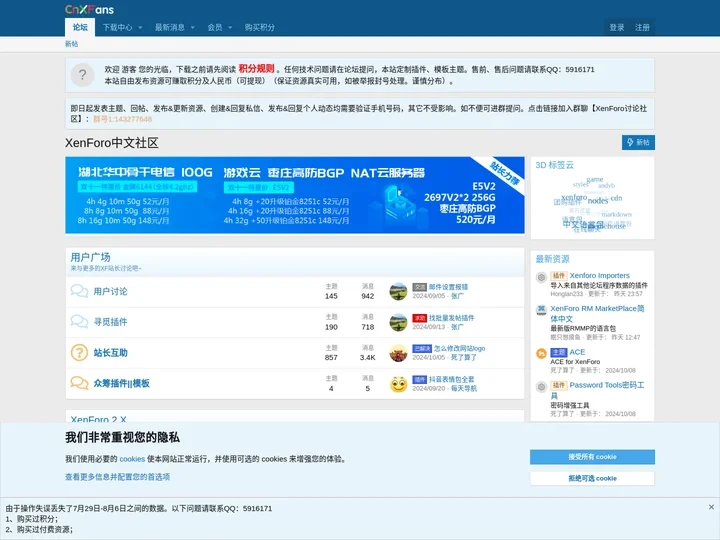Open the 众筹插件||模板 forum
The width and height of the screenshot is (720, 540).
[x=121, y=383]
